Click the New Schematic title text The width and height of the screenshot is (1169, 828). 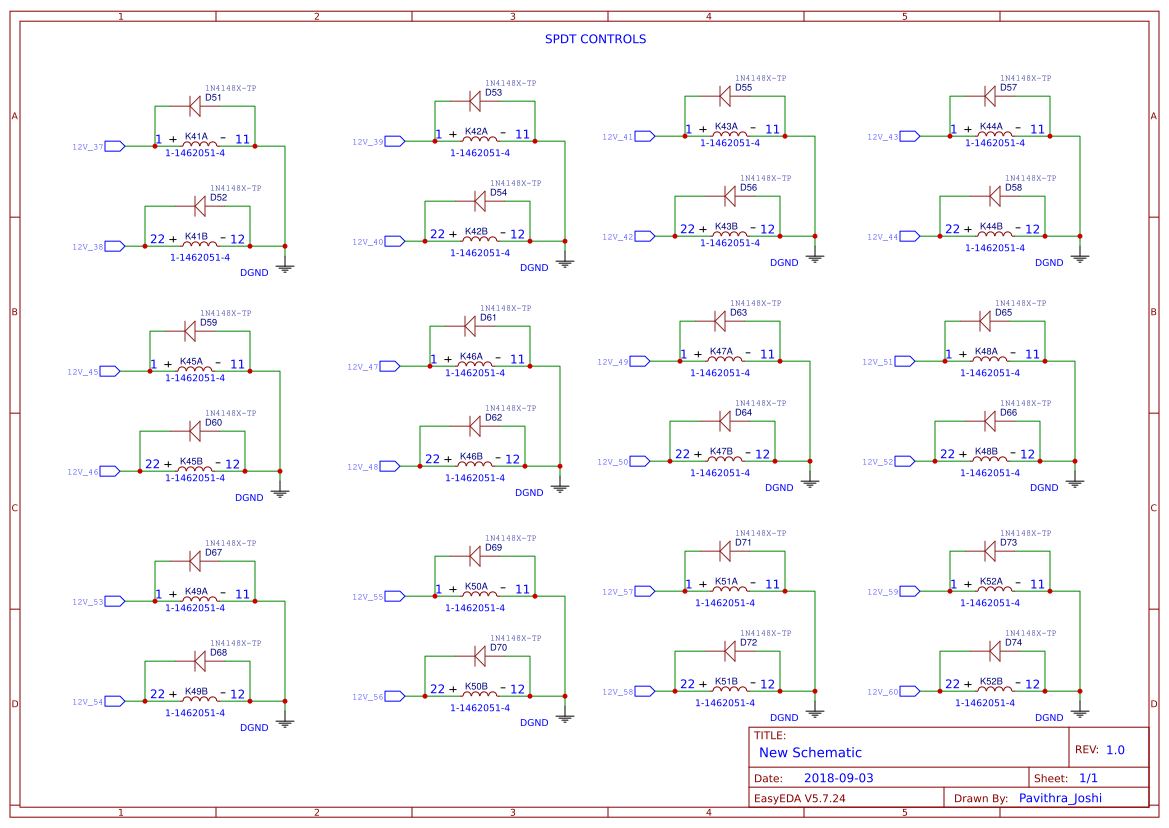(x=812, y=753)
